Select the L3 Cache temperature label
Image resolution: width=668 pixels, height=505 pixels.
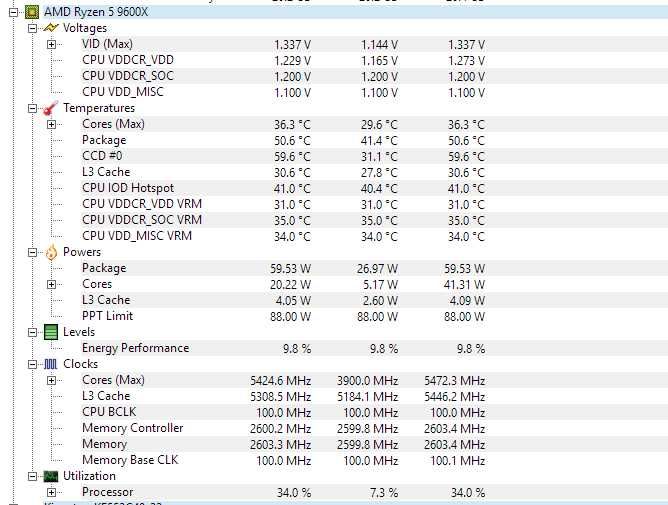tap(106, 172)
